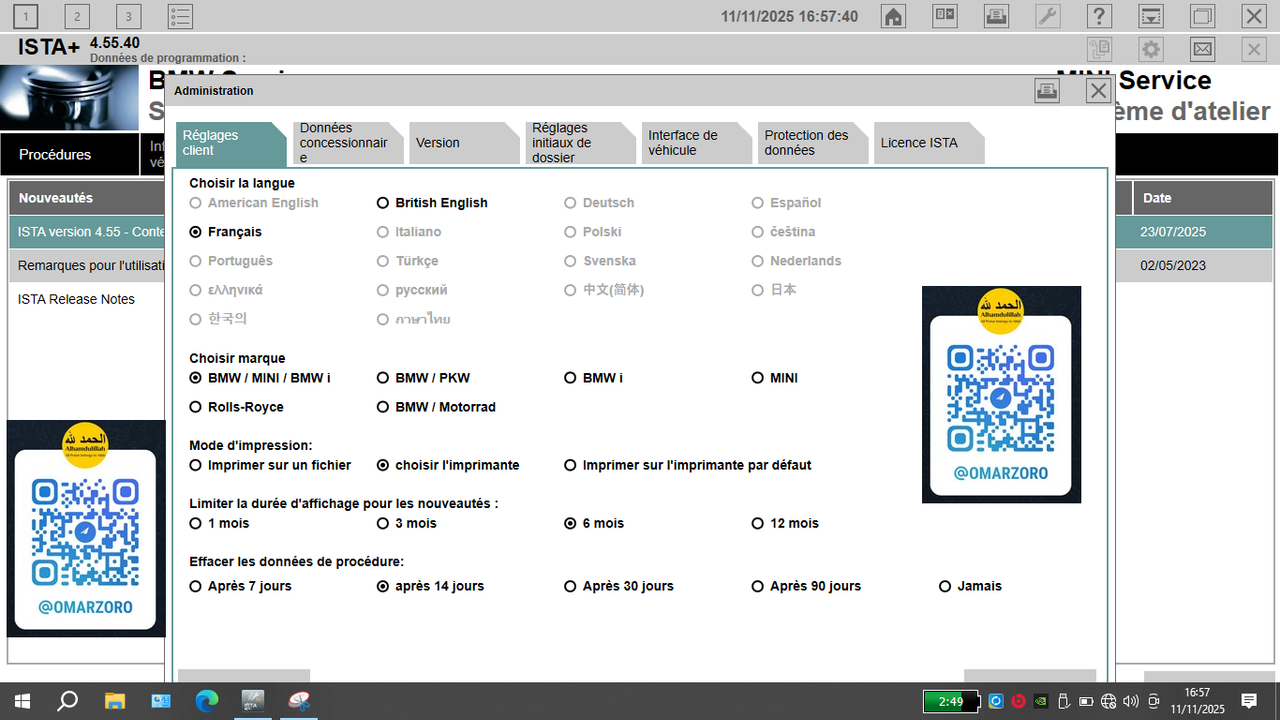
Task: Set data deletion après 14 jours
Action: click(430, 586)
